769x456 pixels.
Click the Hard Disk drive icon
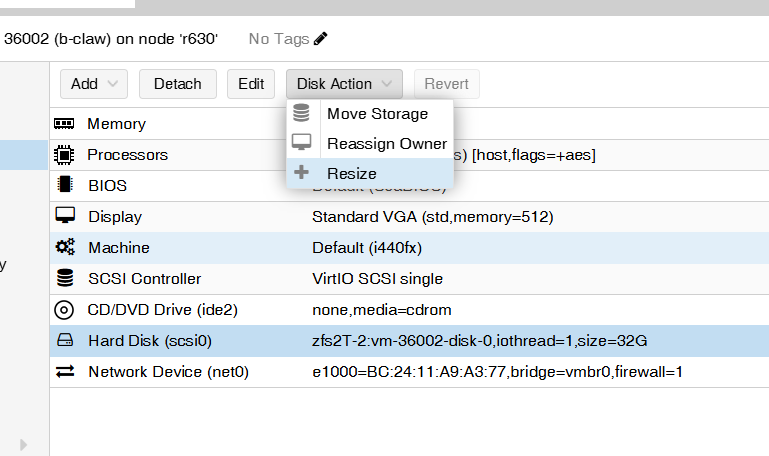click(65, 341)
